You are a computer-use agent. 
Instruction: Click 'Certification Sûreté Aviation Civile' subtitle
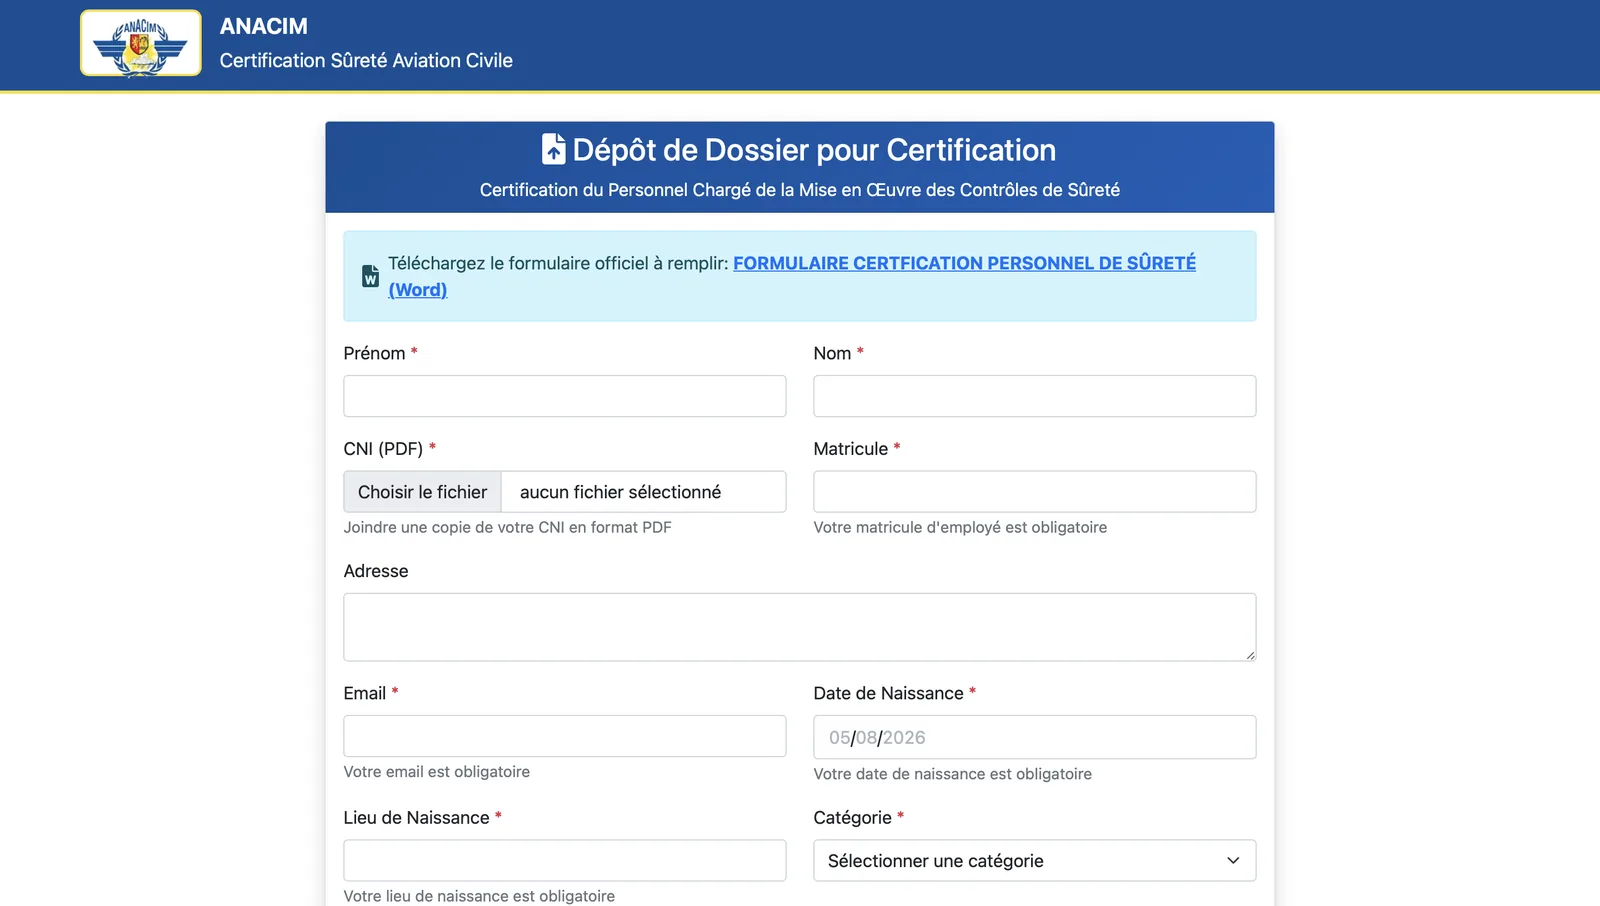click(366, 60)
